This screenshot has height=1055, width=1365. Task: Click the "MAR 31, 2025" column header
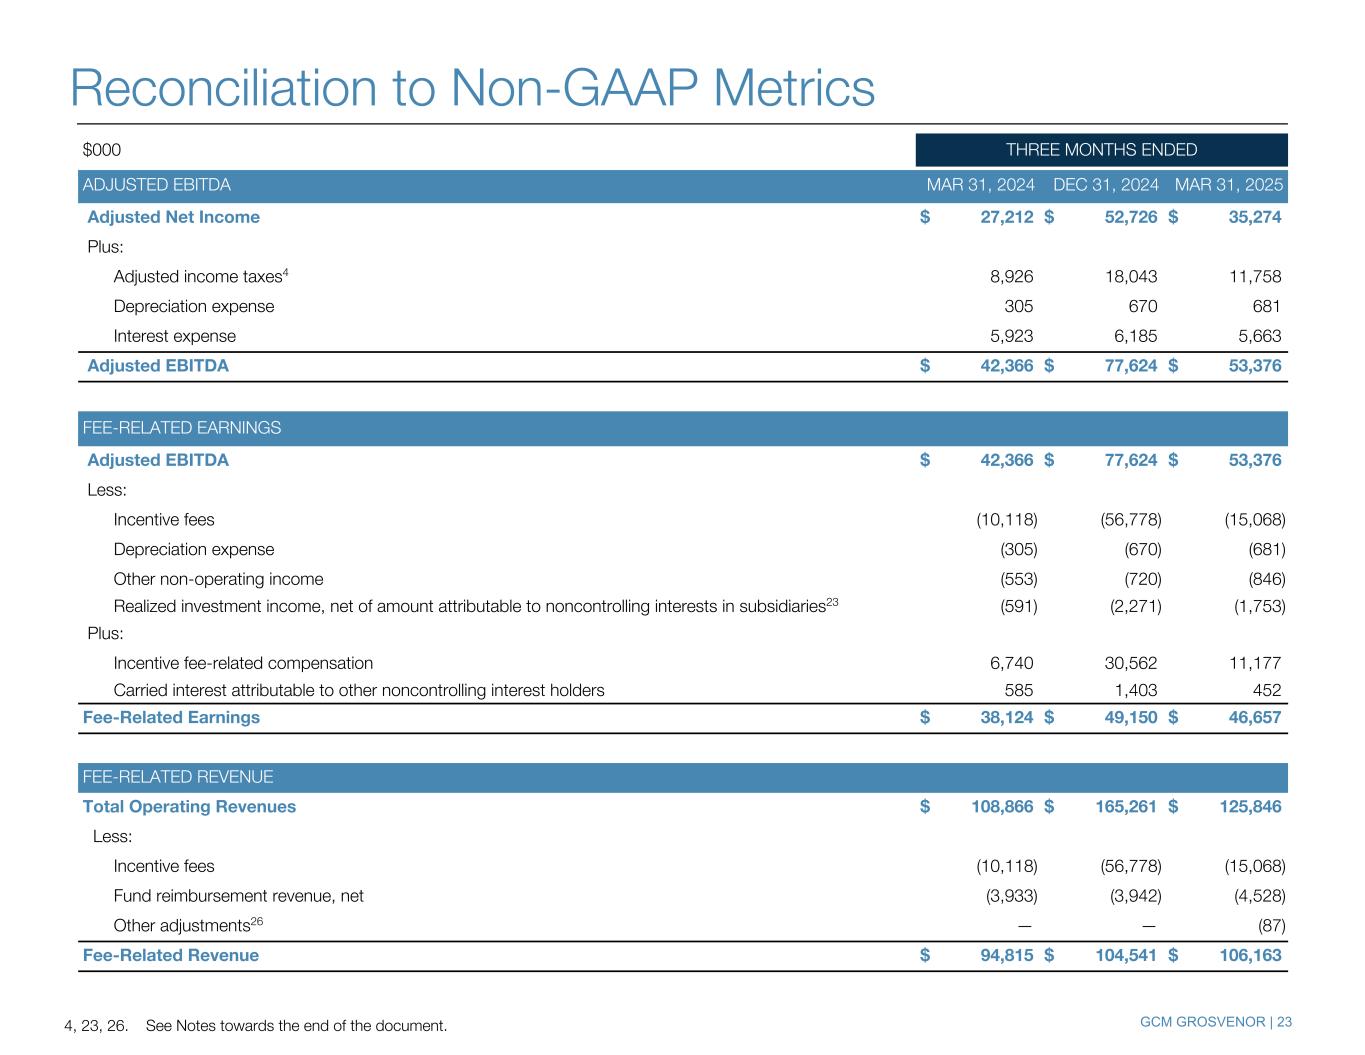tap(1228, 185)
